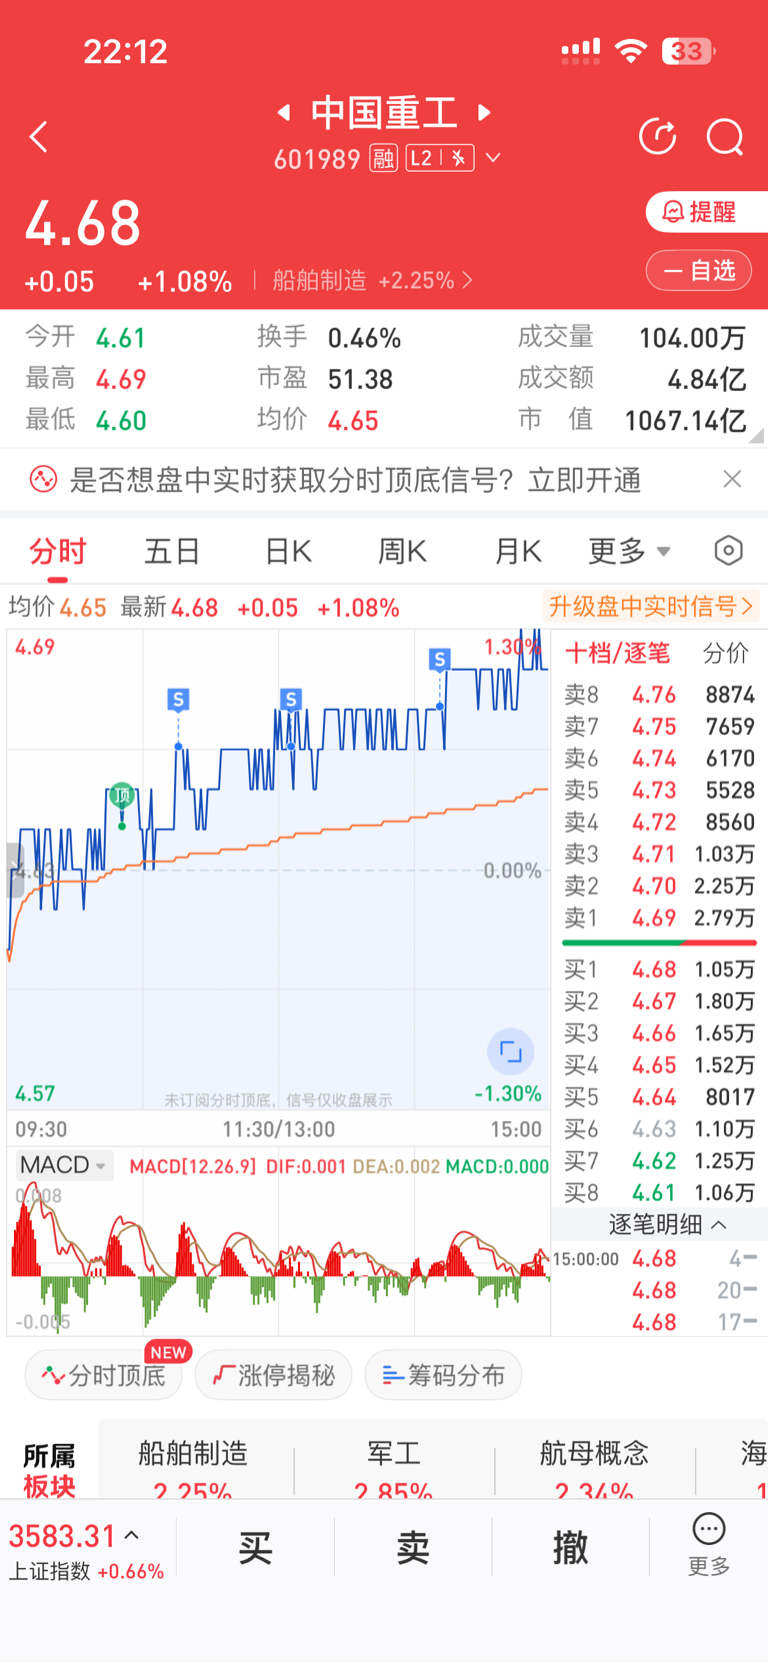Select 十档/逐笔 order book tab
This screenshot has height=1663, width=768.
pyautogui.click(x=617, y=654)
